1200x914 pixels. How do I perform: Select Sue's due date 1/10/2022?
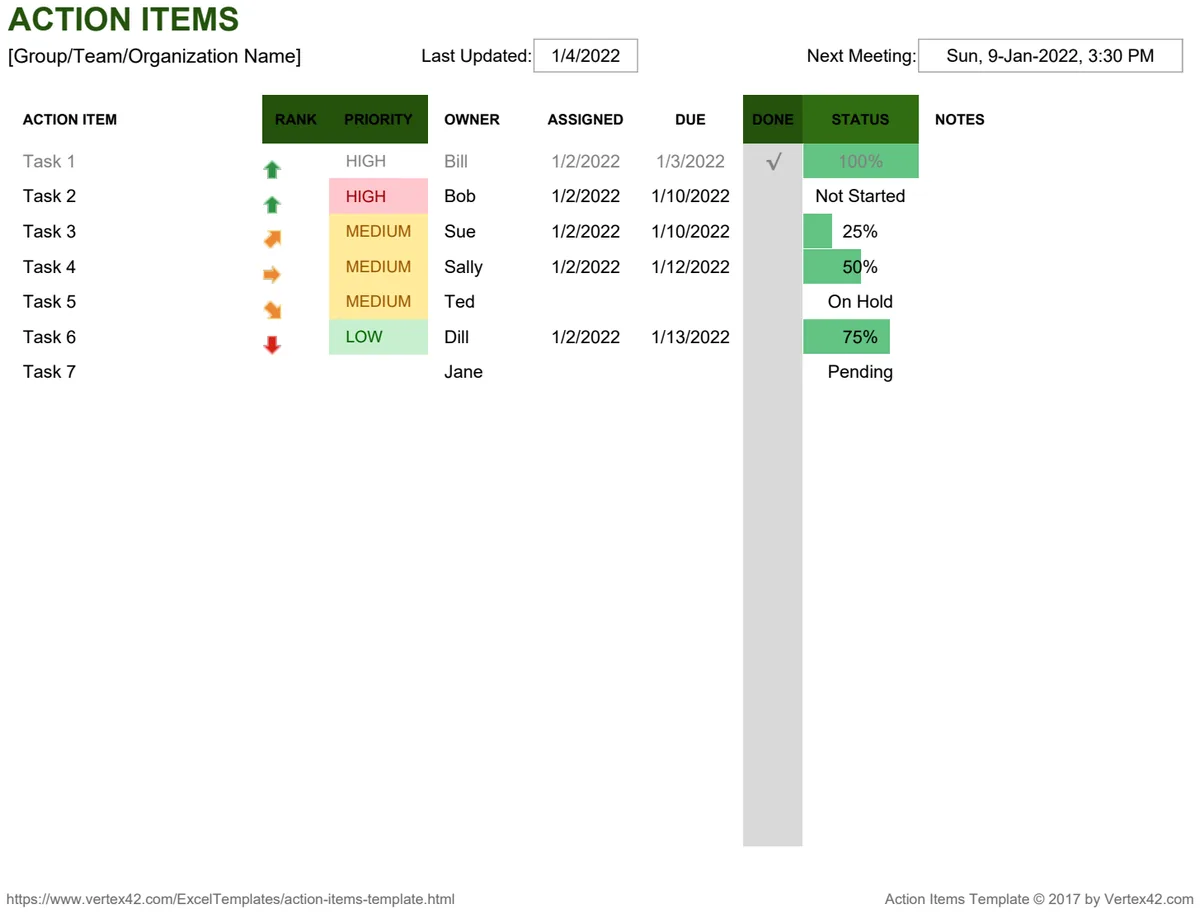coord(690,231)
